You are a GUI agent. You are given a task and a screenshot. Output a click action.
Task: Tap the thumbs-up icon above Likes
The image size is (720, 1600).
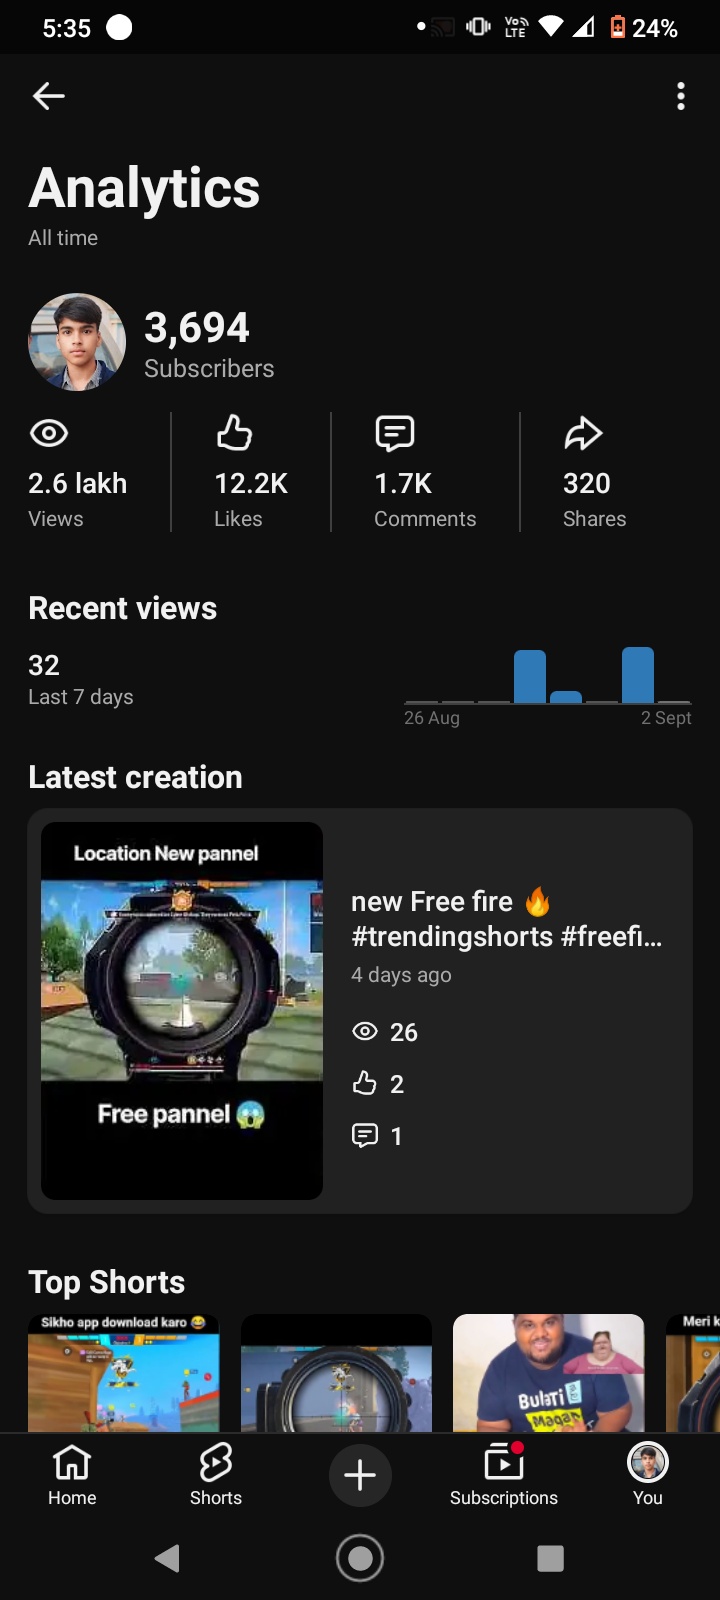click(x=234, y=433)
